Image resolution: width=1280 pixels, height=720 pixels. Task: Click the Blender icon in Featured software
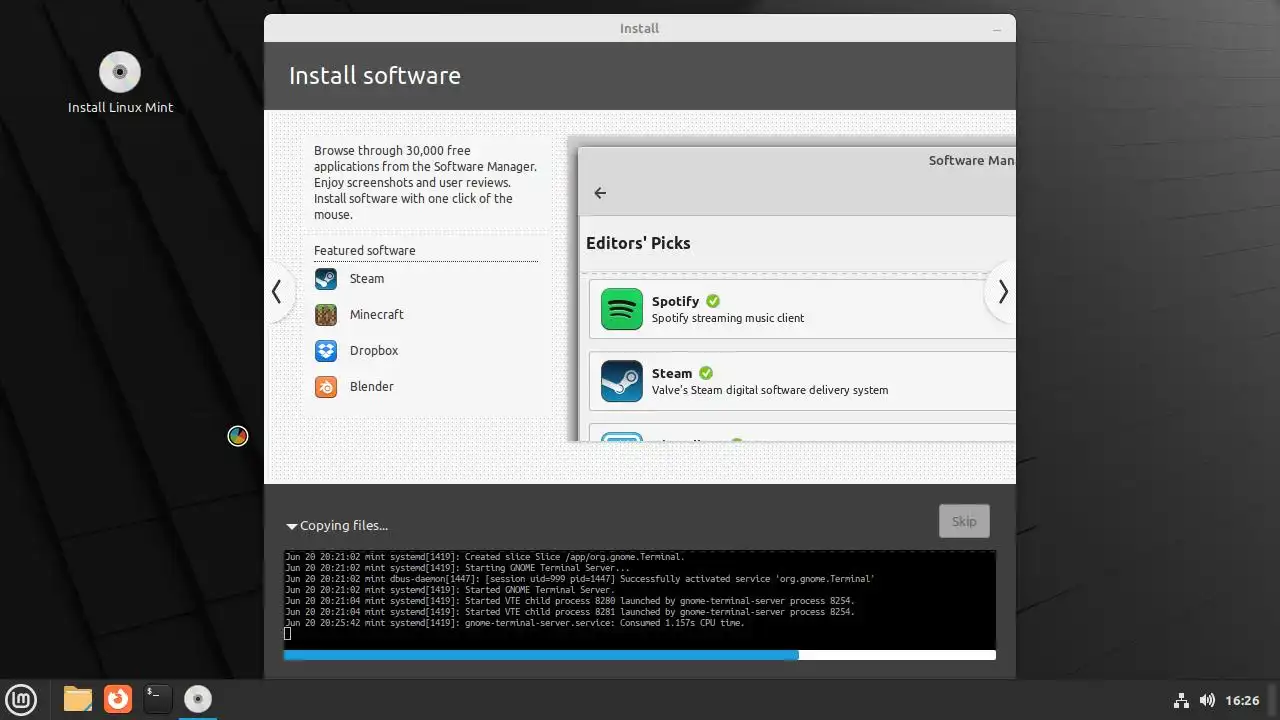click(326, 387)
